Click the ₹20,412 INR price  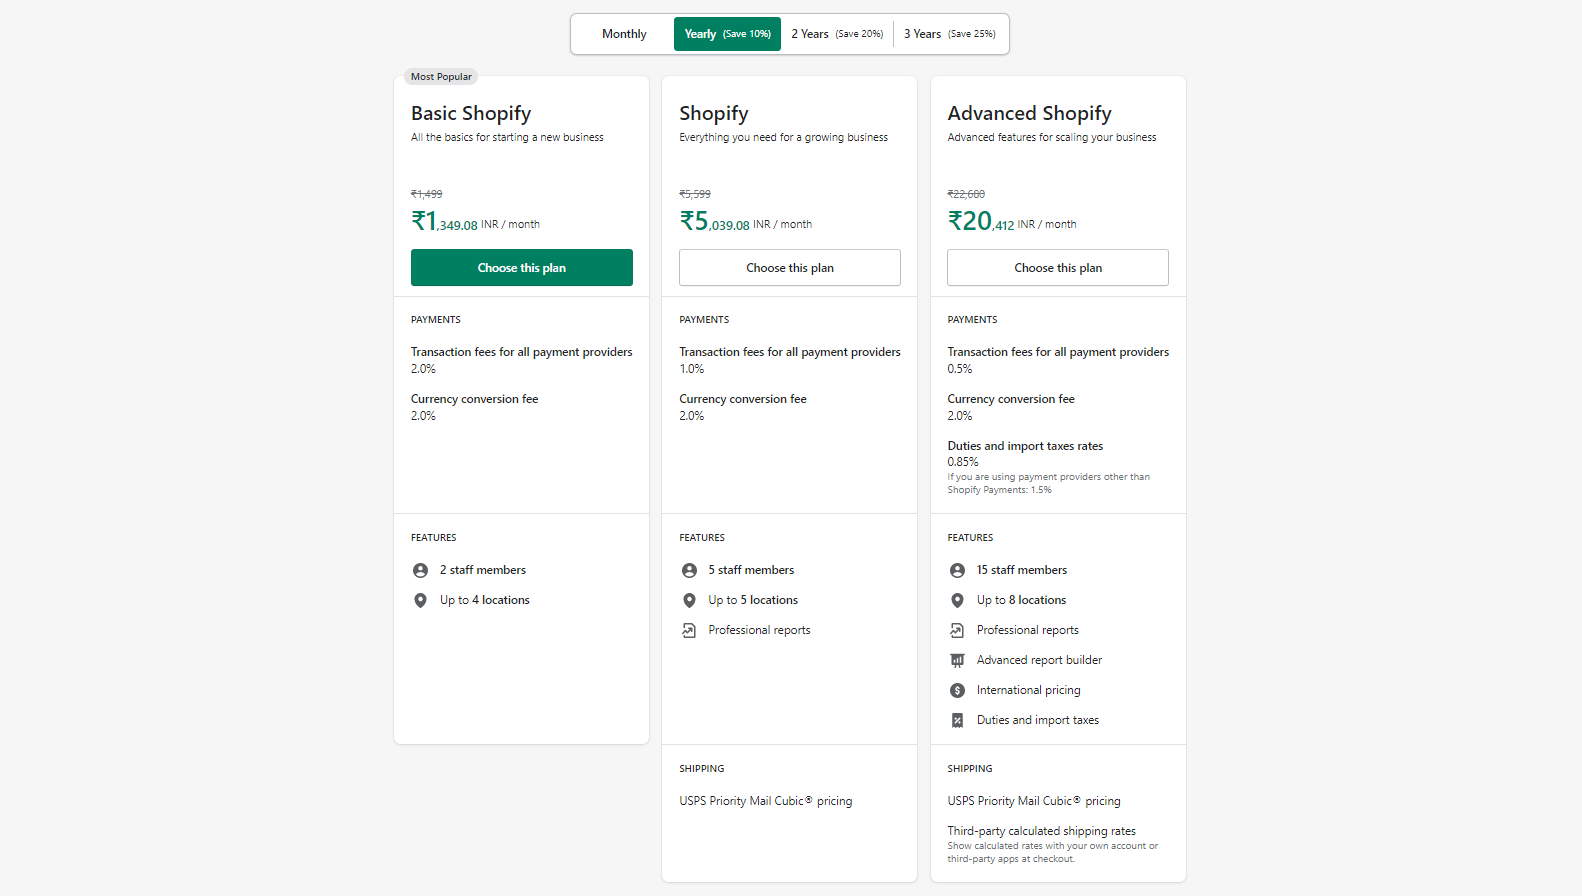coord(1012,221)
